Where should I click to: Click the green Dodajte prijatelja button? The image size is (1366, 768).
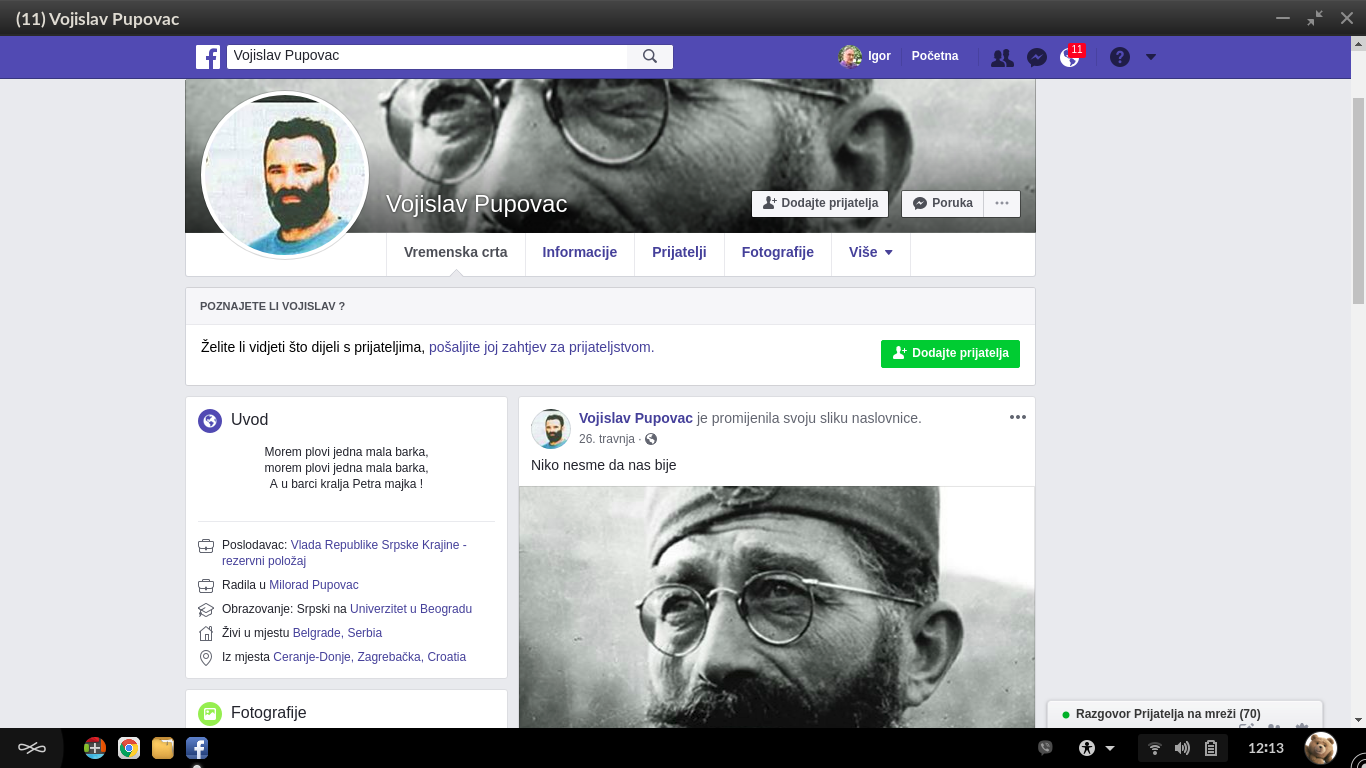(950, 353)
